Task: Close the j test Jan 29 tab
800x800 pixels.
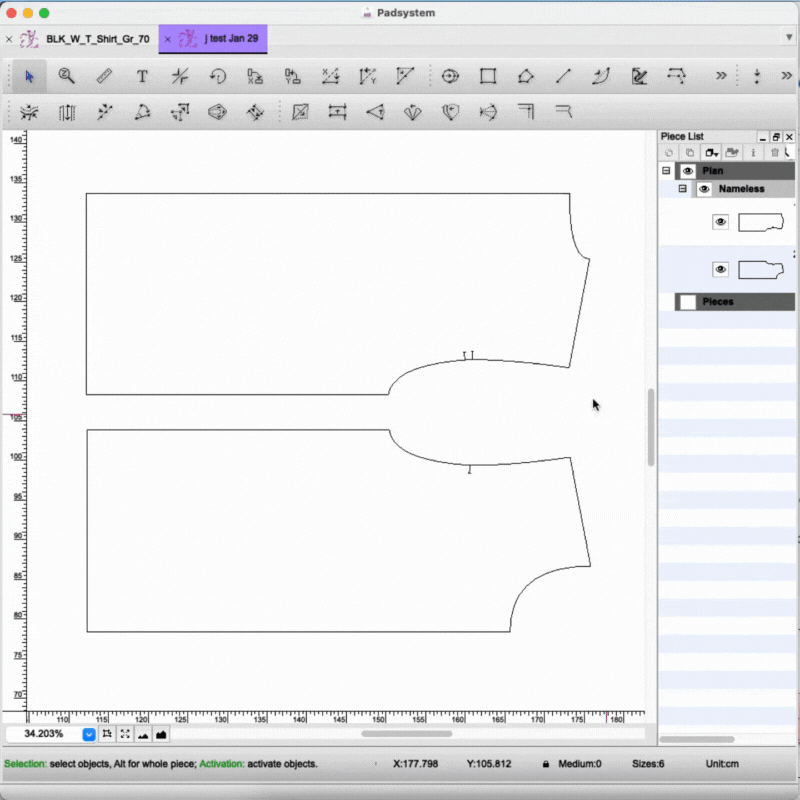Action: (x=167, y=39)
